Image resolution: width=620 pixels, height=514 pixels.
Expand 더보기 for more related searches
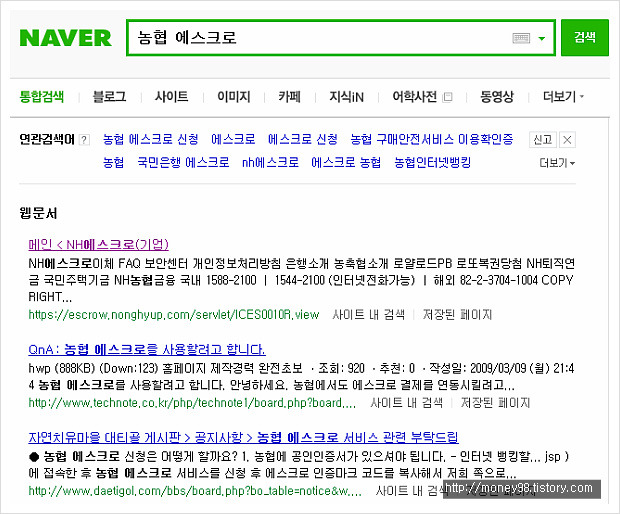(557, 163)
